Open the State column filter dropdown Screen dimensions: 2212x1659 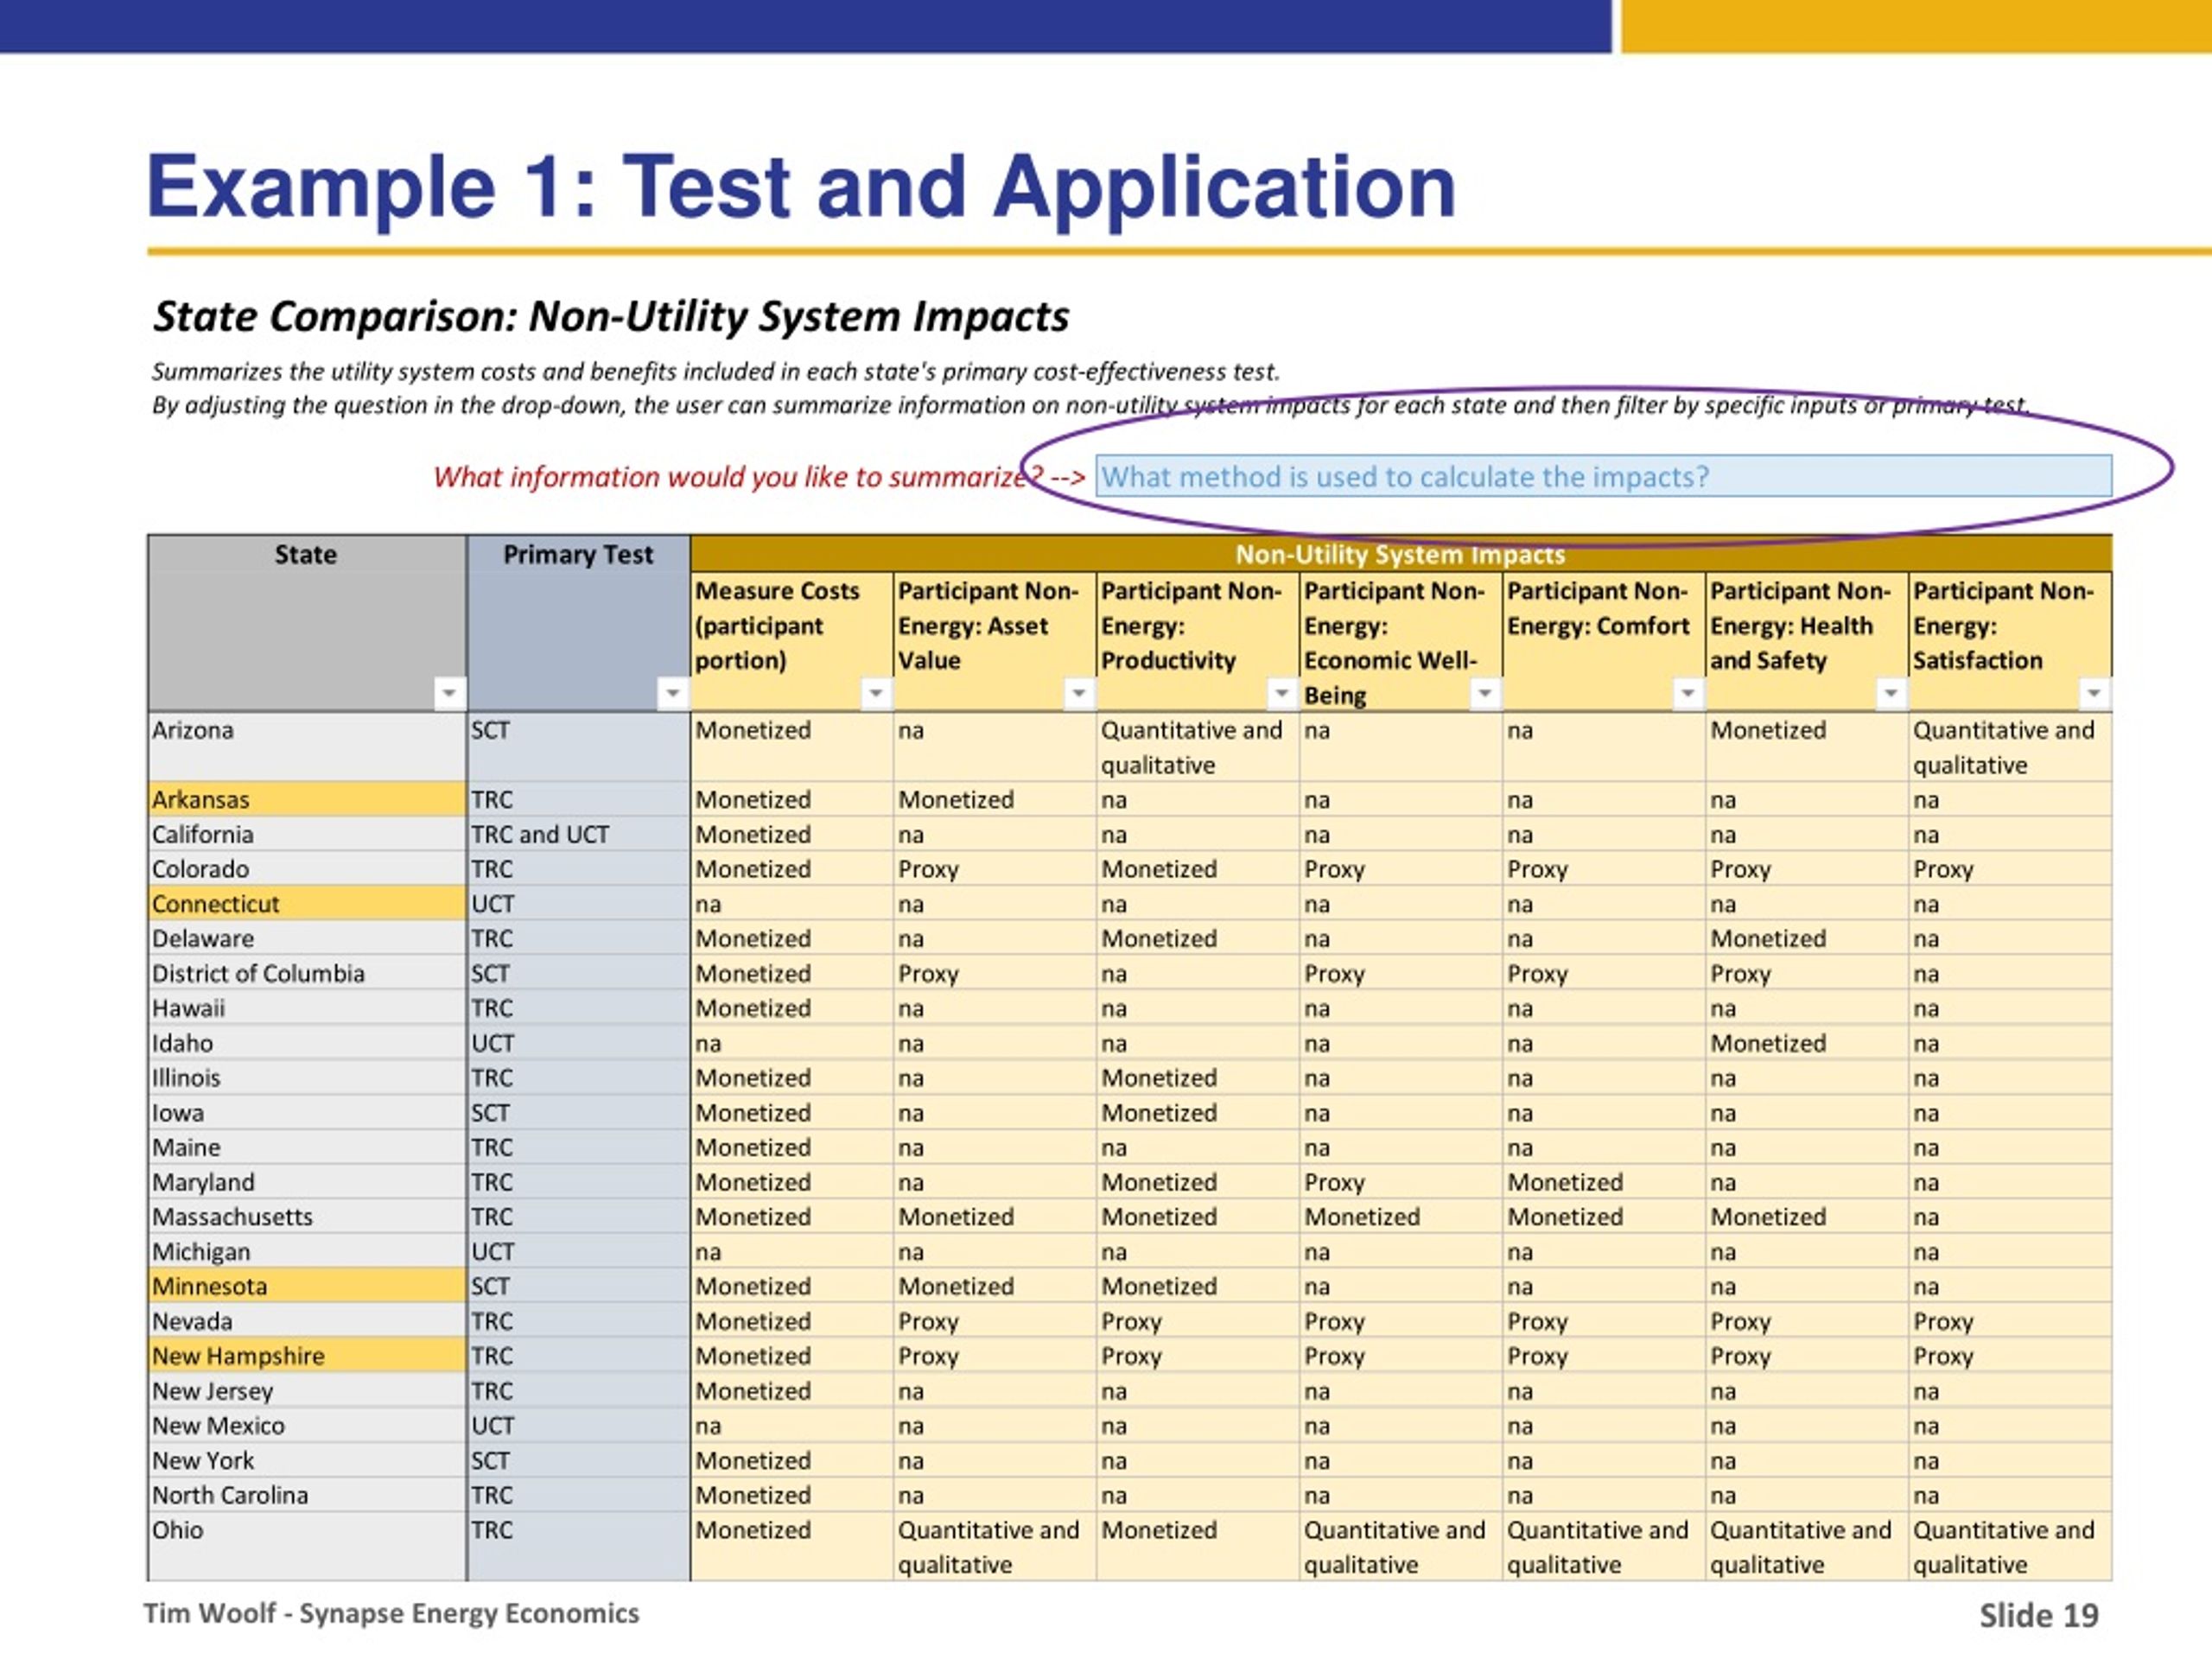pyautogui.click(x=449, y=692)
